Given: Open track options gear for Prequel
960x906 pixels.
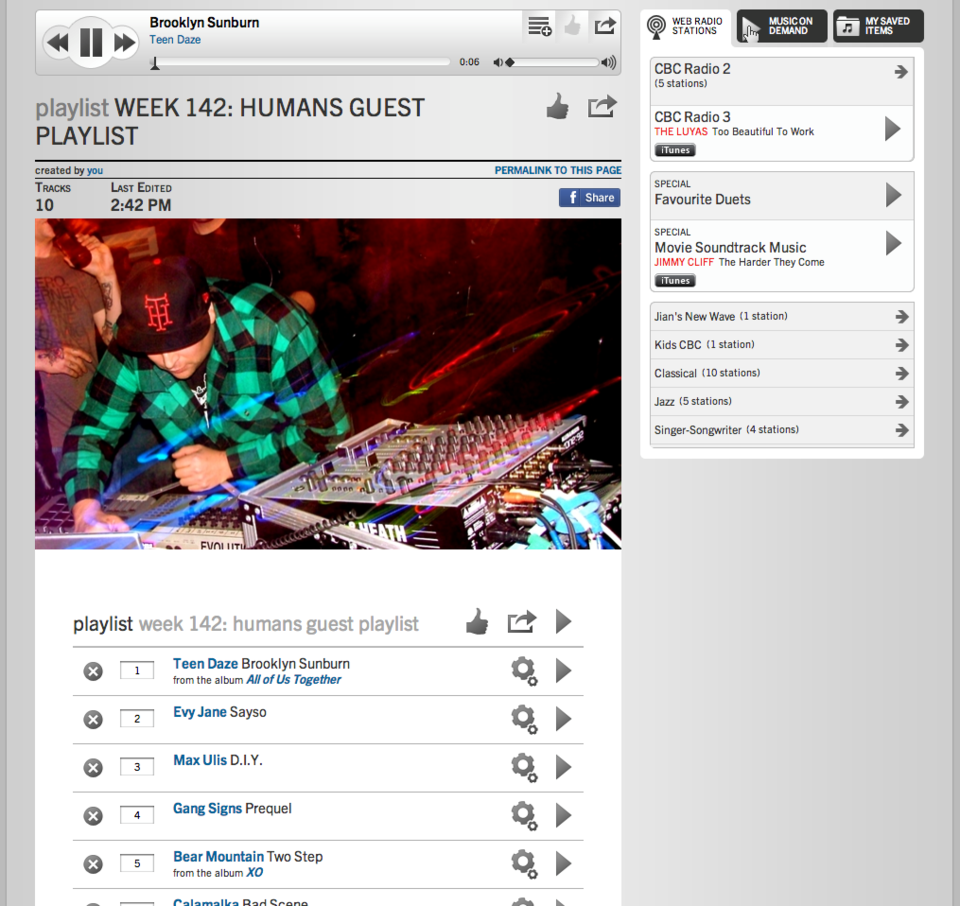Looking at the screenshot, I should pos(524,815).
